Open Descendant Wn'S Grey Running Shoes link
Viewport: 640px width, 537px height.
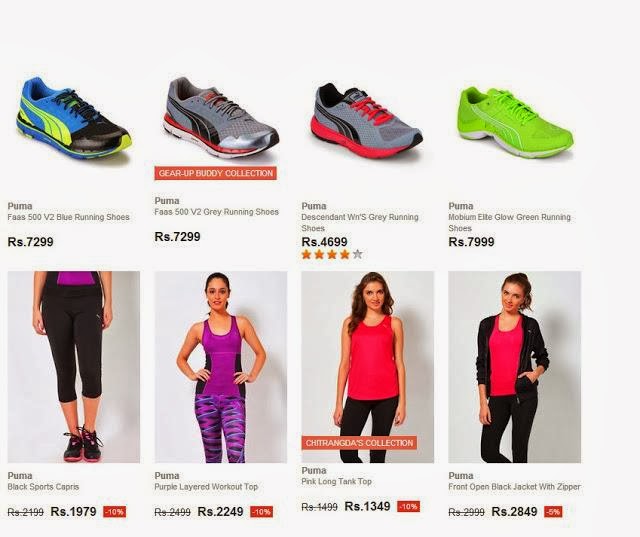tap(360, 222)
